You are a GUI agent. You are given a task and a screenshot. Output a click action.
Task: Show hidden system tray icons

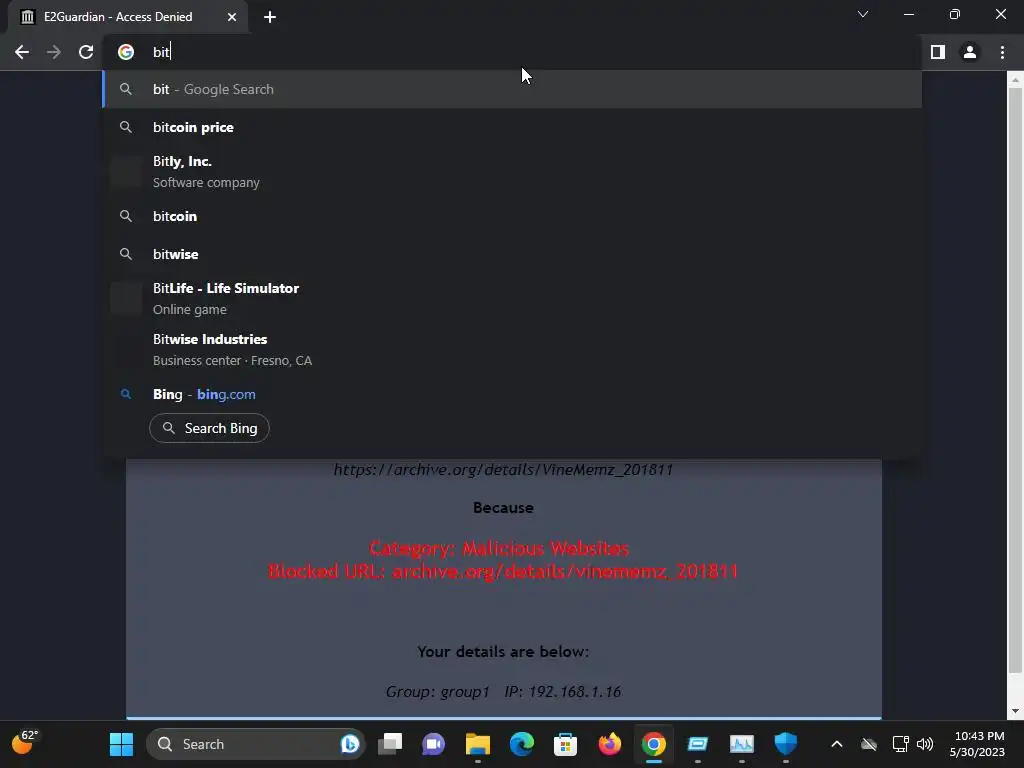837,744
